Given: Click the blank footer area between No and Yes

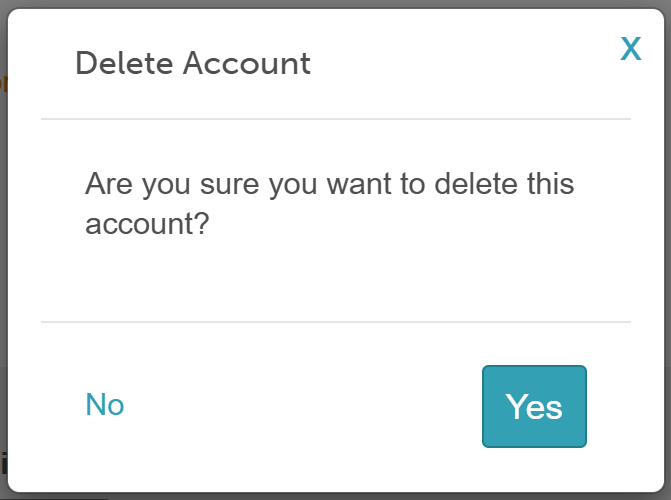Looking at the screenshot, I should click(303, 406).
